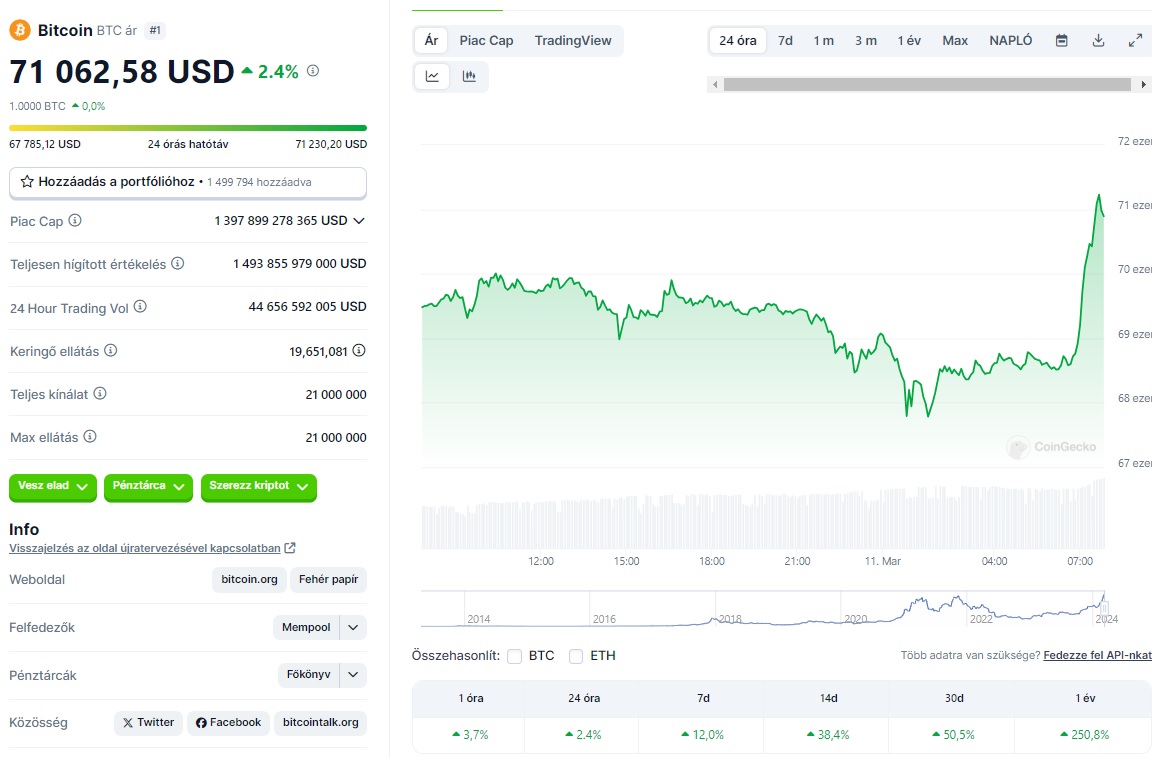Expand the Piac Cap value dropdown

click(x=359, y=220)
